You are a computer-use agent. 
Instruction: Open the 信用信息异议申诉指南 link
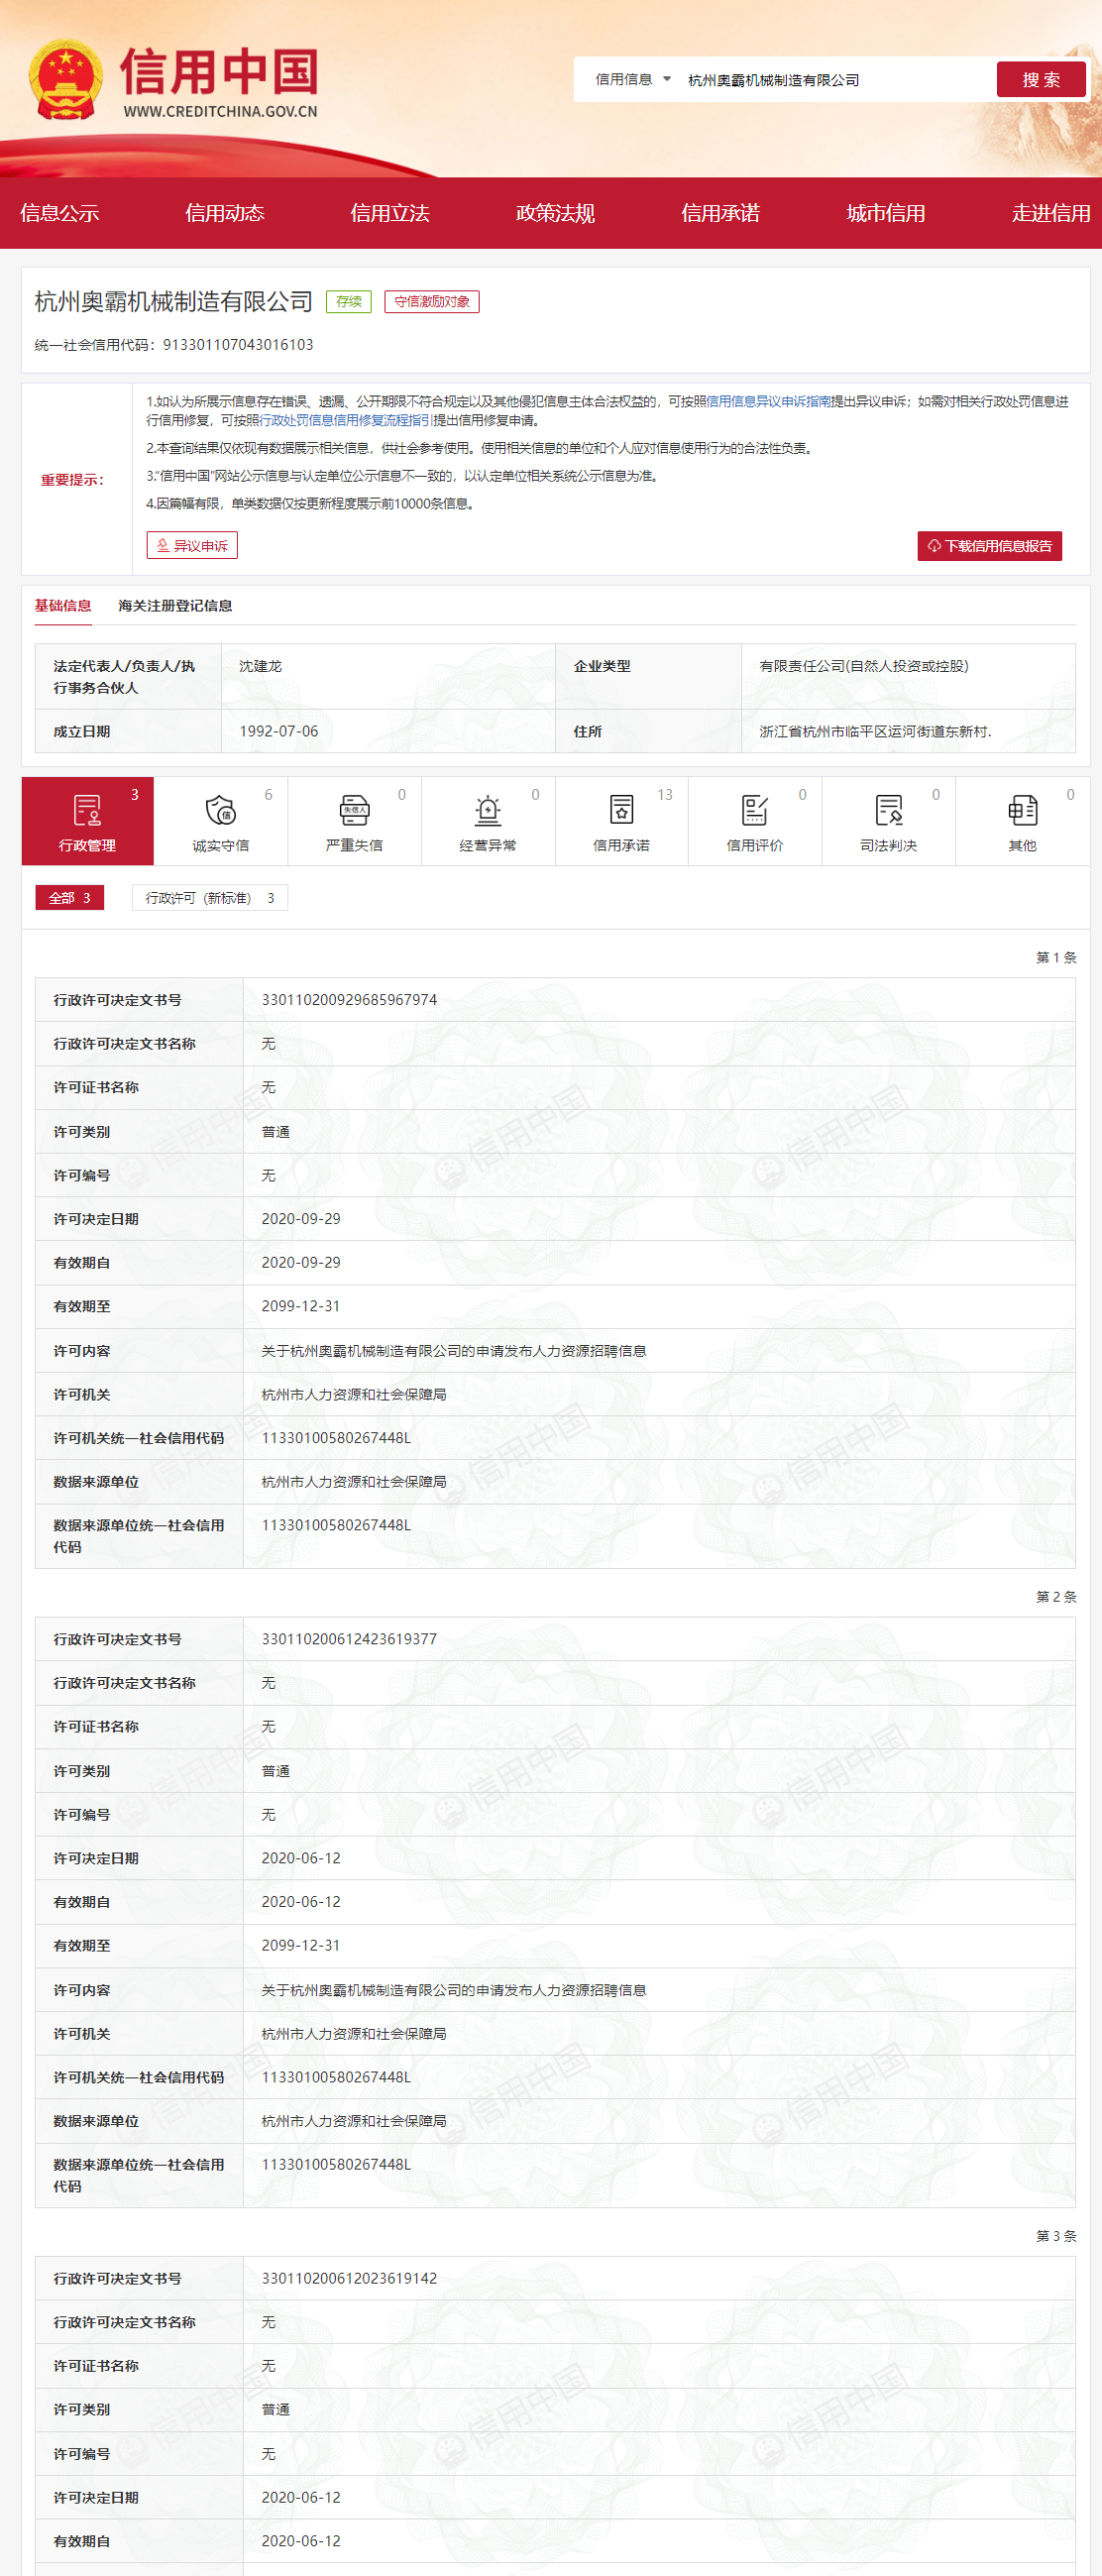click(768, 401)
